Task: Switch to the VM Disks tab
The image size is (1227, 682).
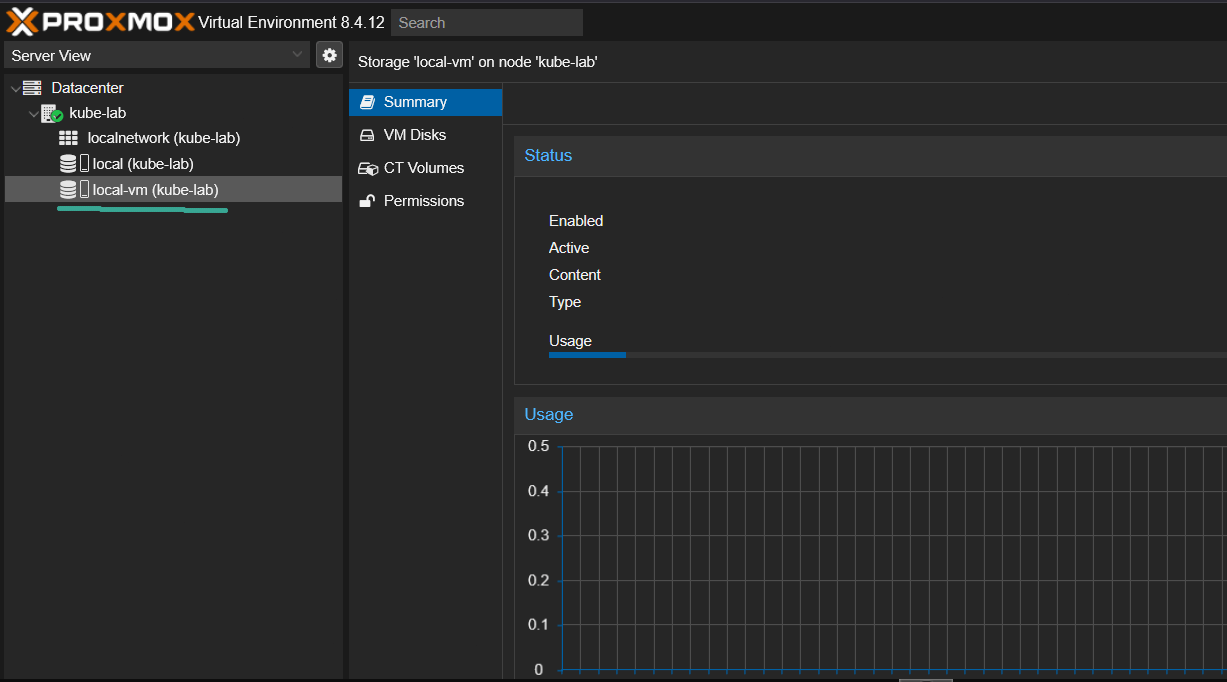Action: [x=415, y=135]
